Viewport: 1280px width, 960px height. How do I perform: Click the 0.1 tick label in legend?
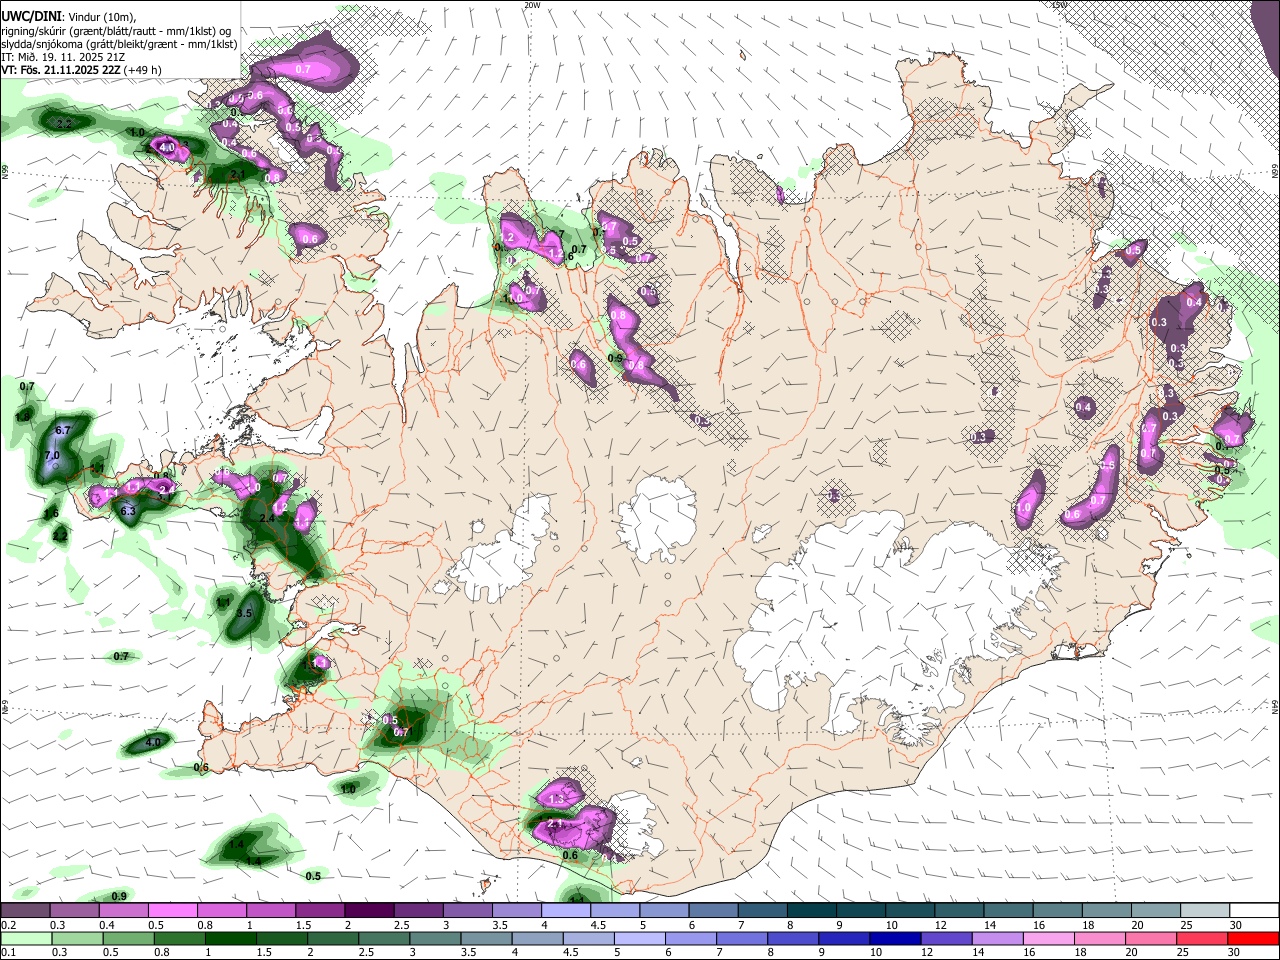click(8, 953)
